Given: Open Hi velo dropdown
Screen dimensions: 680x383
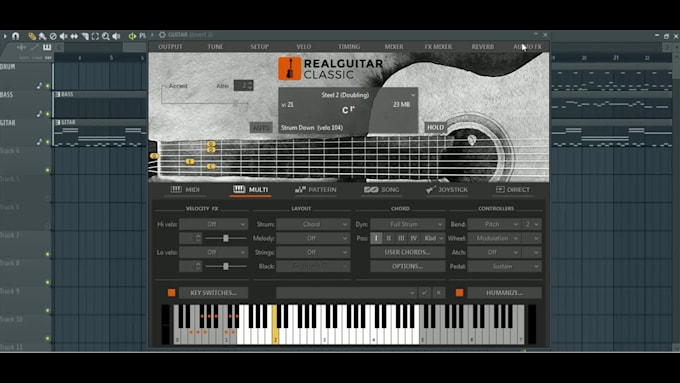Looking at the screenshot, I should pyautogui.click(x=213, y=224).
